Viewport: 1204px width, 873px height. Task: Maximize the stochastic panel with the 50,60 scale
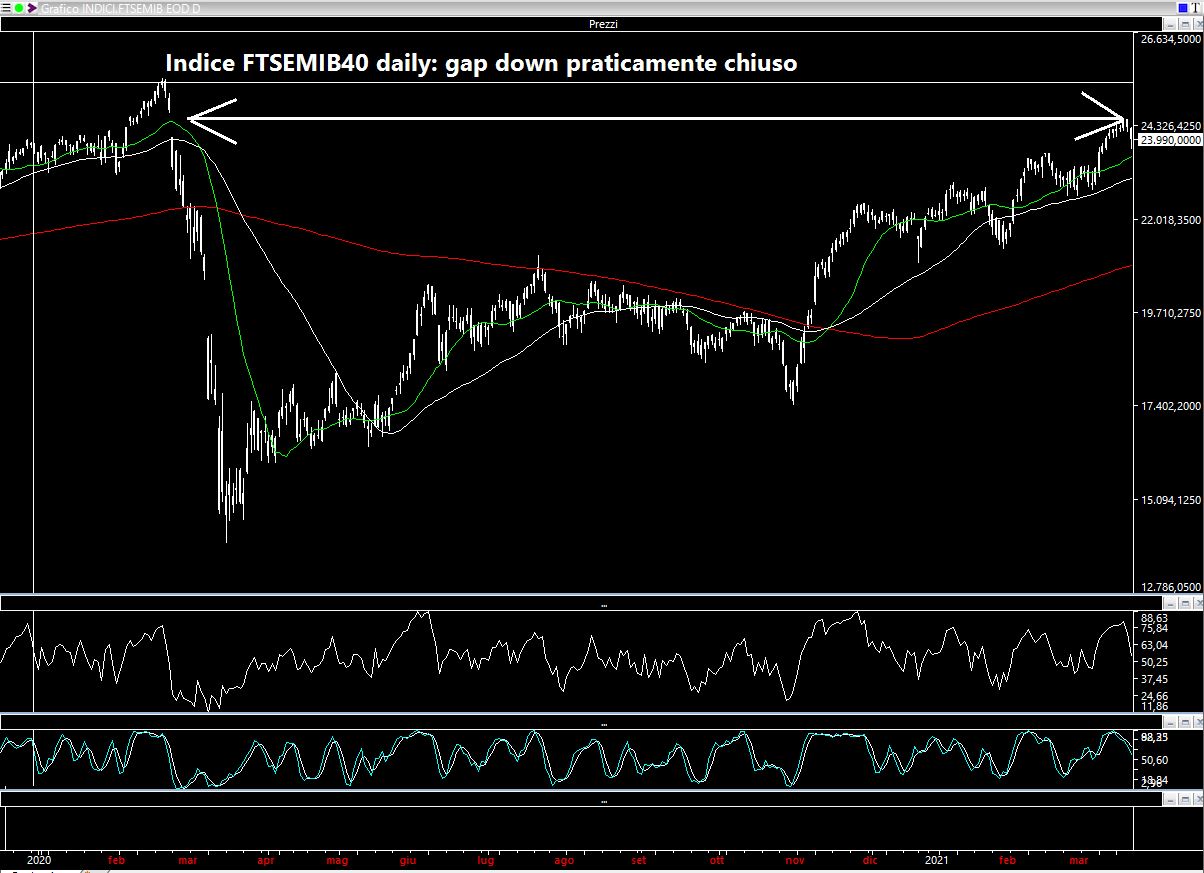[1185, 722]
